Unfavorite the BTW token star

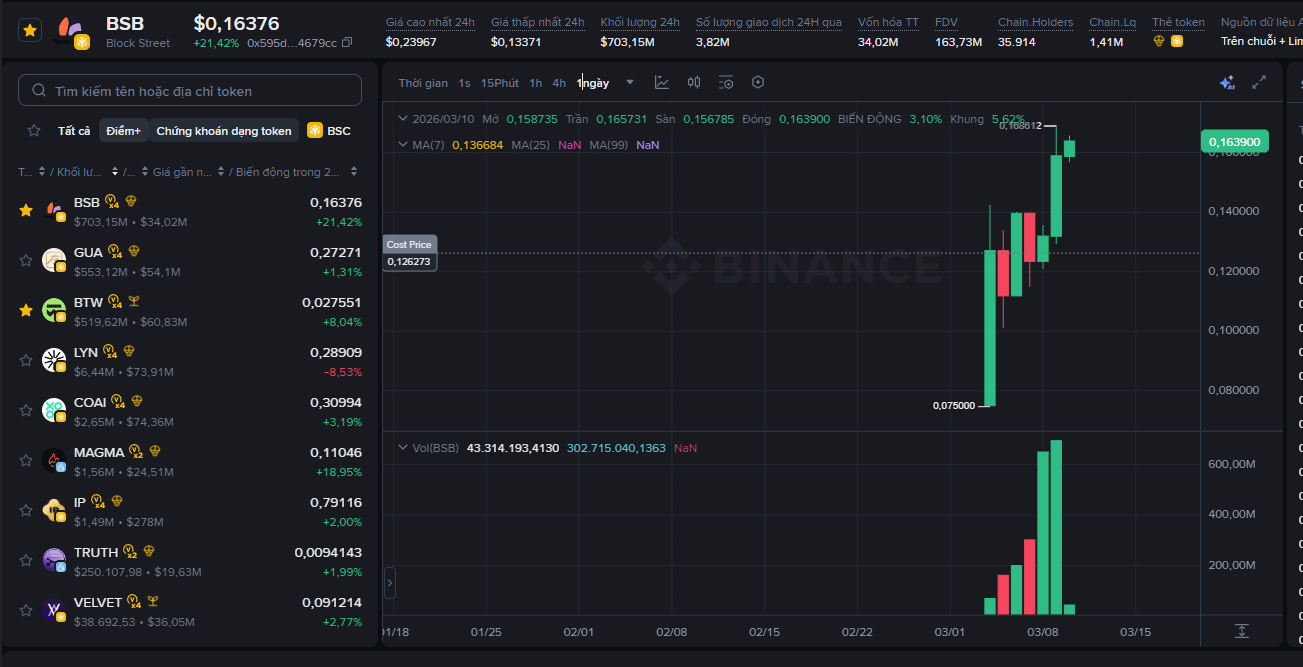pyautogui.click(x=26, y=310)
